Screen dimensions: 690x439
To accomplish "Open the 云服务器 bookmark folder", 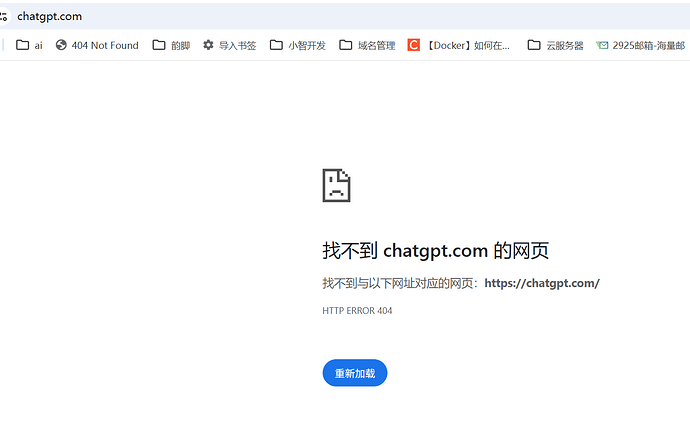I will pyautogui.click(x=555, y=45).
